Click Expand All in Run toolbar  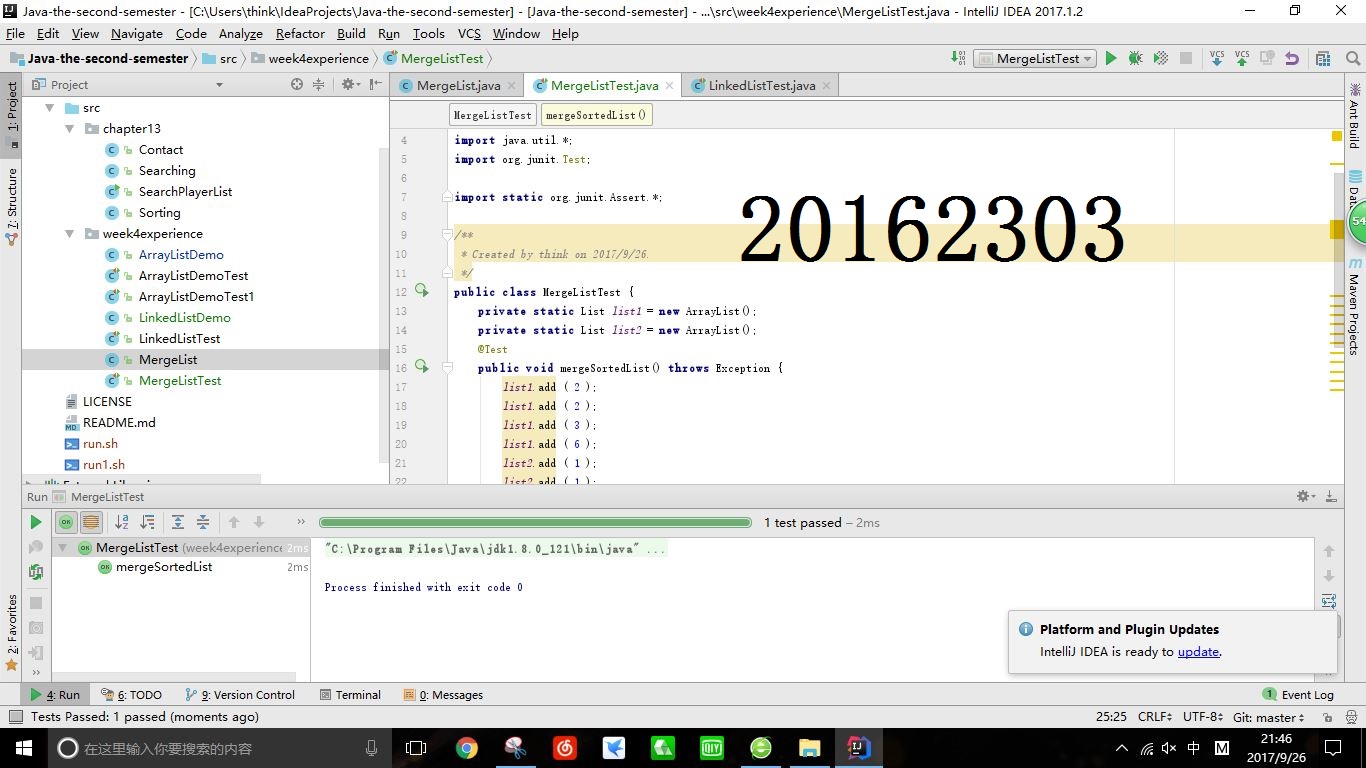[x=178, y=522]
